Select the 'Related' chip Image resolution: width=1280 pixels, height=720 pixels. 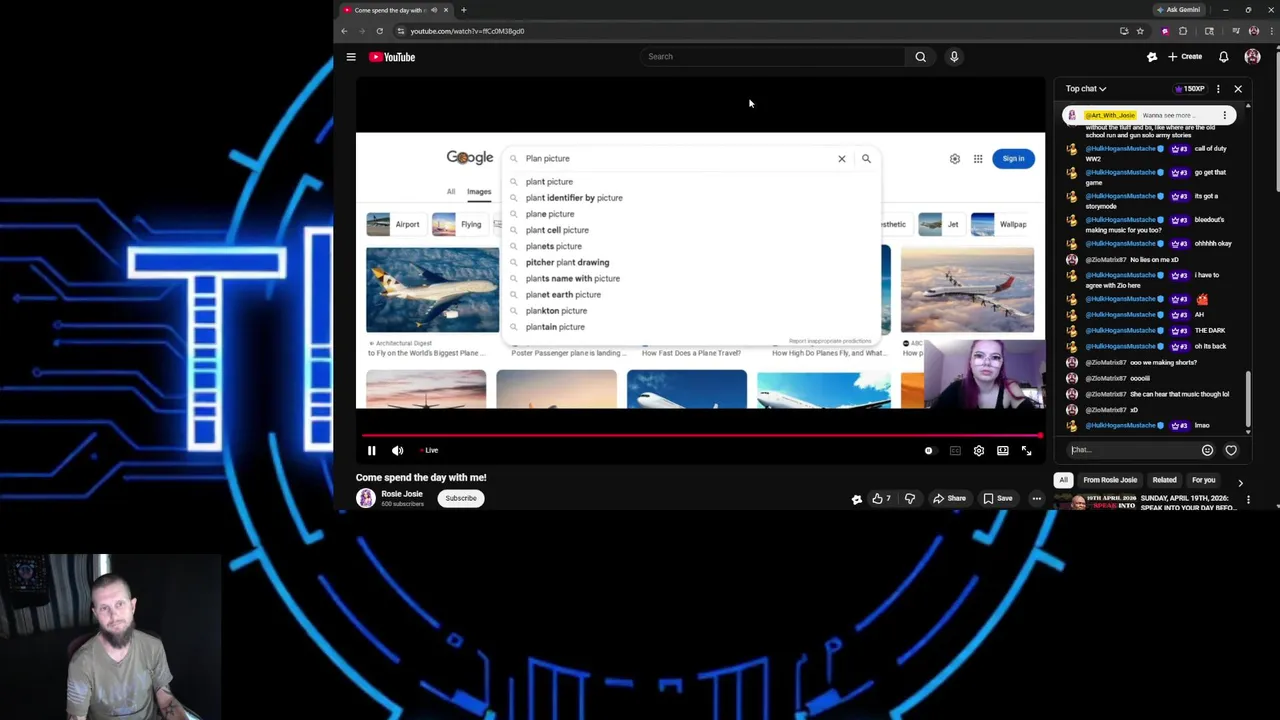point(1164,480)
